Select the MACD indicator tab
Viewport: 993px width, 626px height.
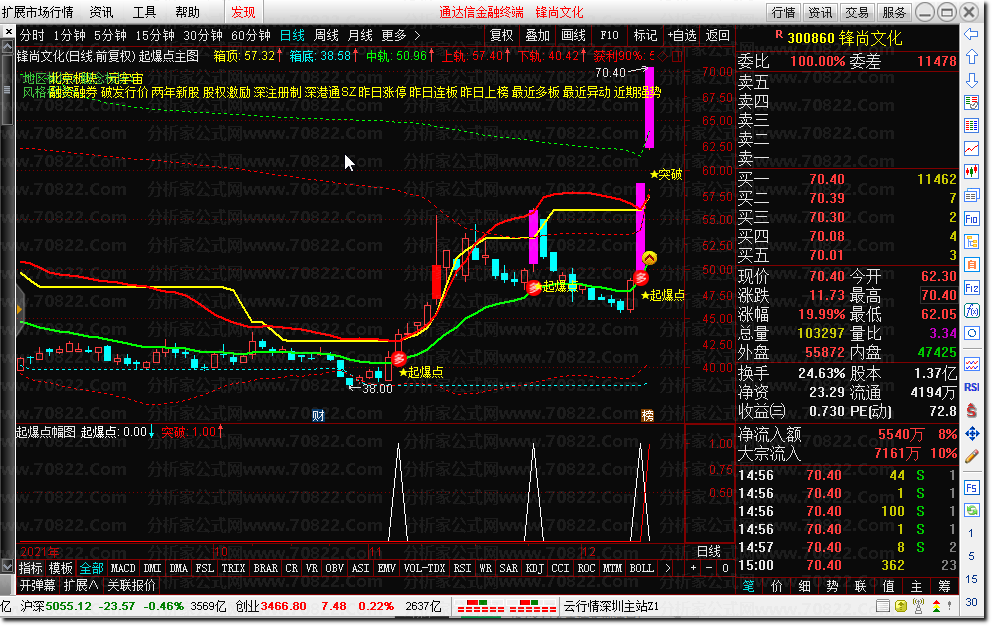[x=123, y=568]
